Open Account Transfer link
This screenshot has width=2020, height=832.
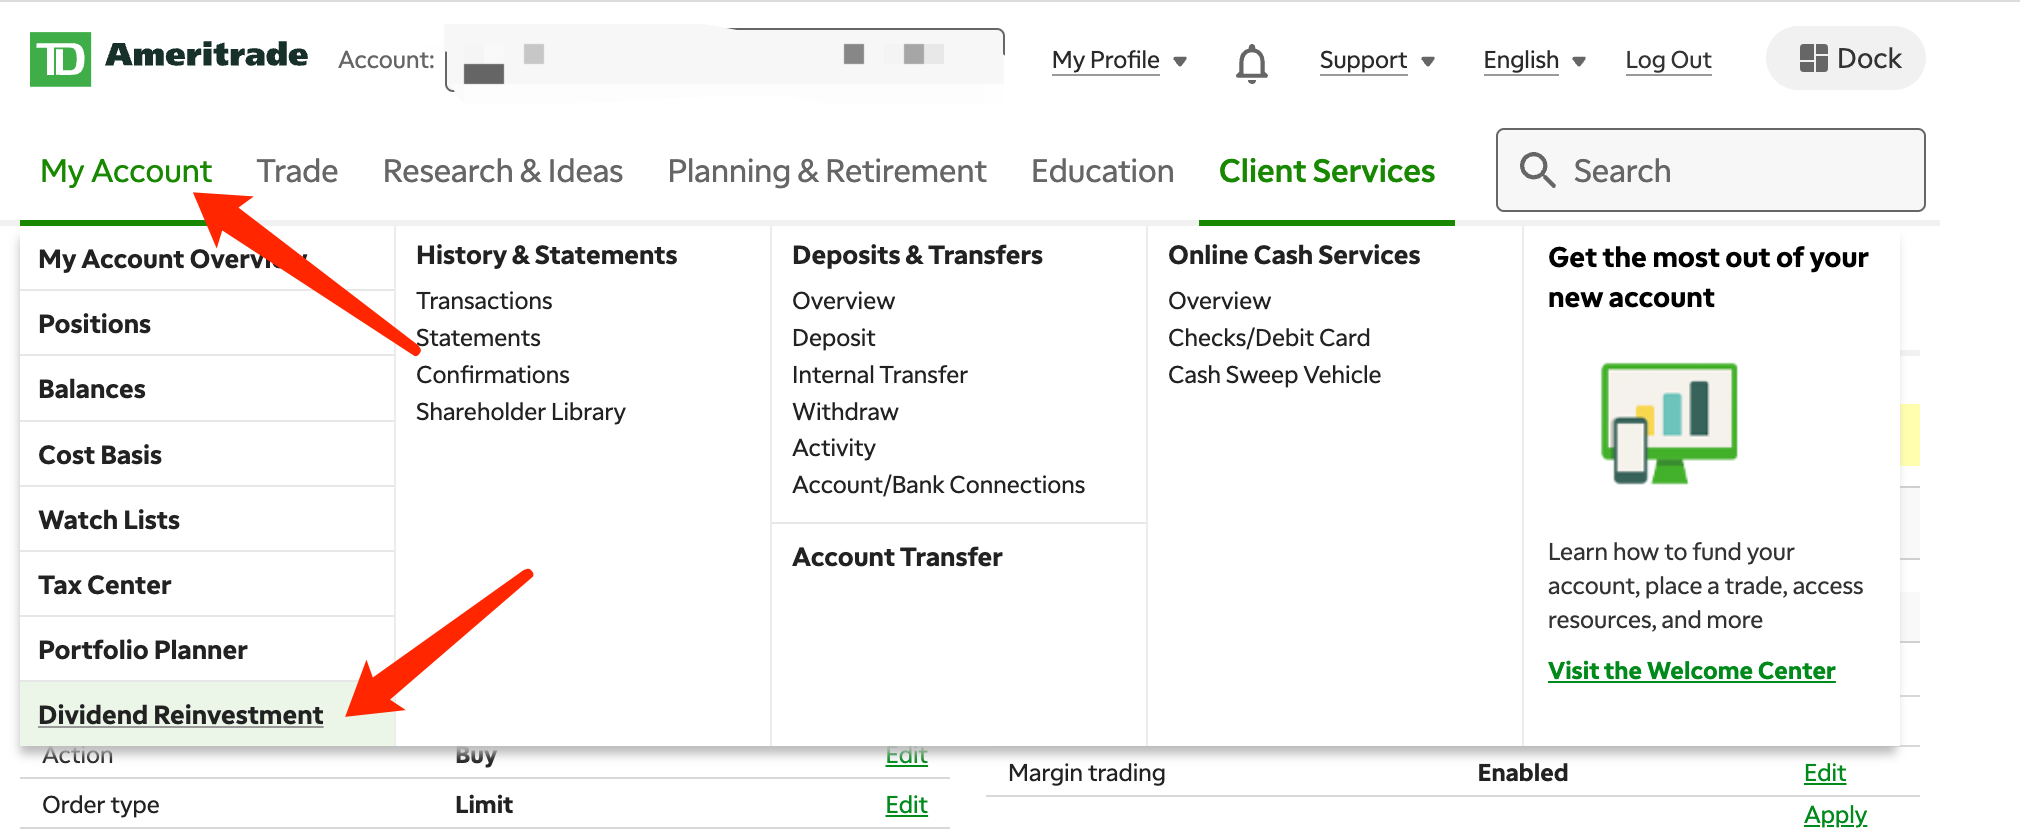897,557
